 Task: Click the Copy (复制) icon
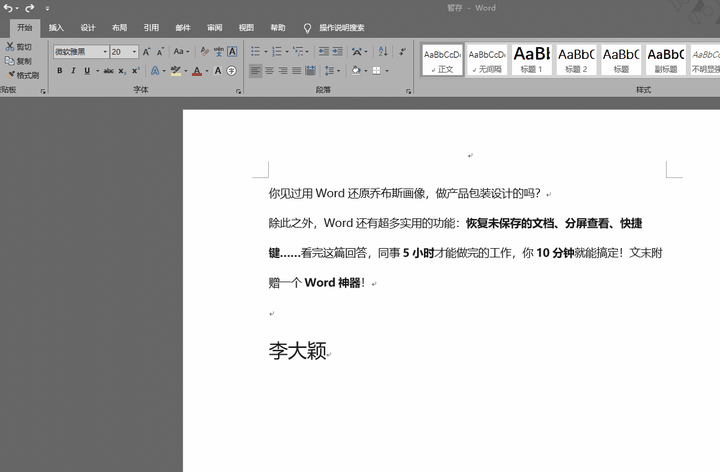coord(10,61)
